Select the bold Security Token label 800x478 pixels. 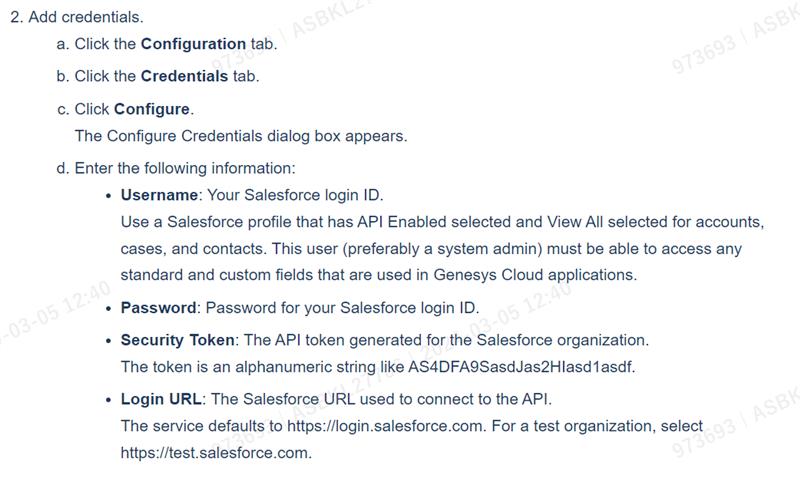(177, 340)
